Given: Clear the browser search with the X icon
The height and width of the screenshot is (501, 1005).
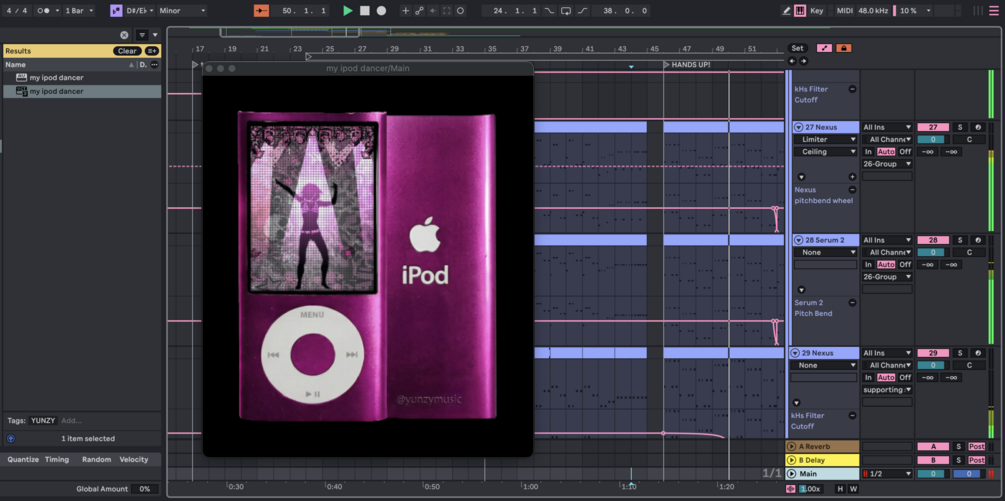Looking at the screenshot, I should 124,35.
